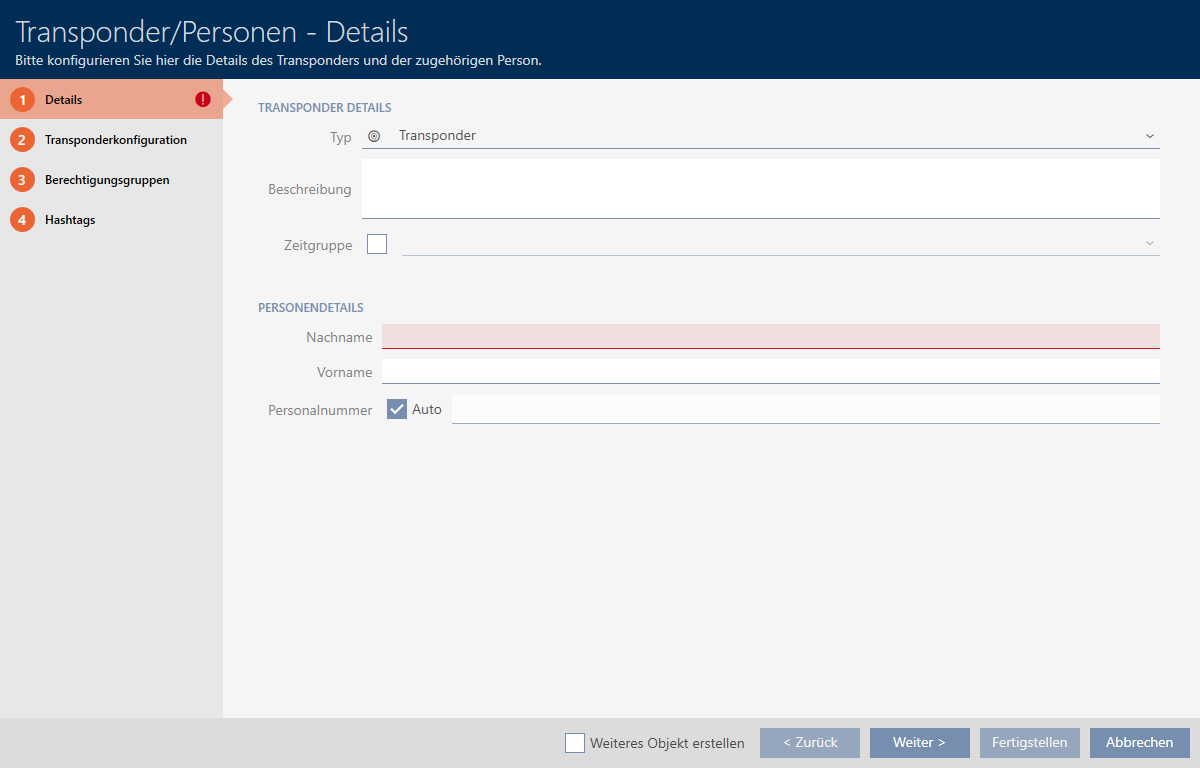Tick Weiteres Objekt erstellen checkbox

575,743
